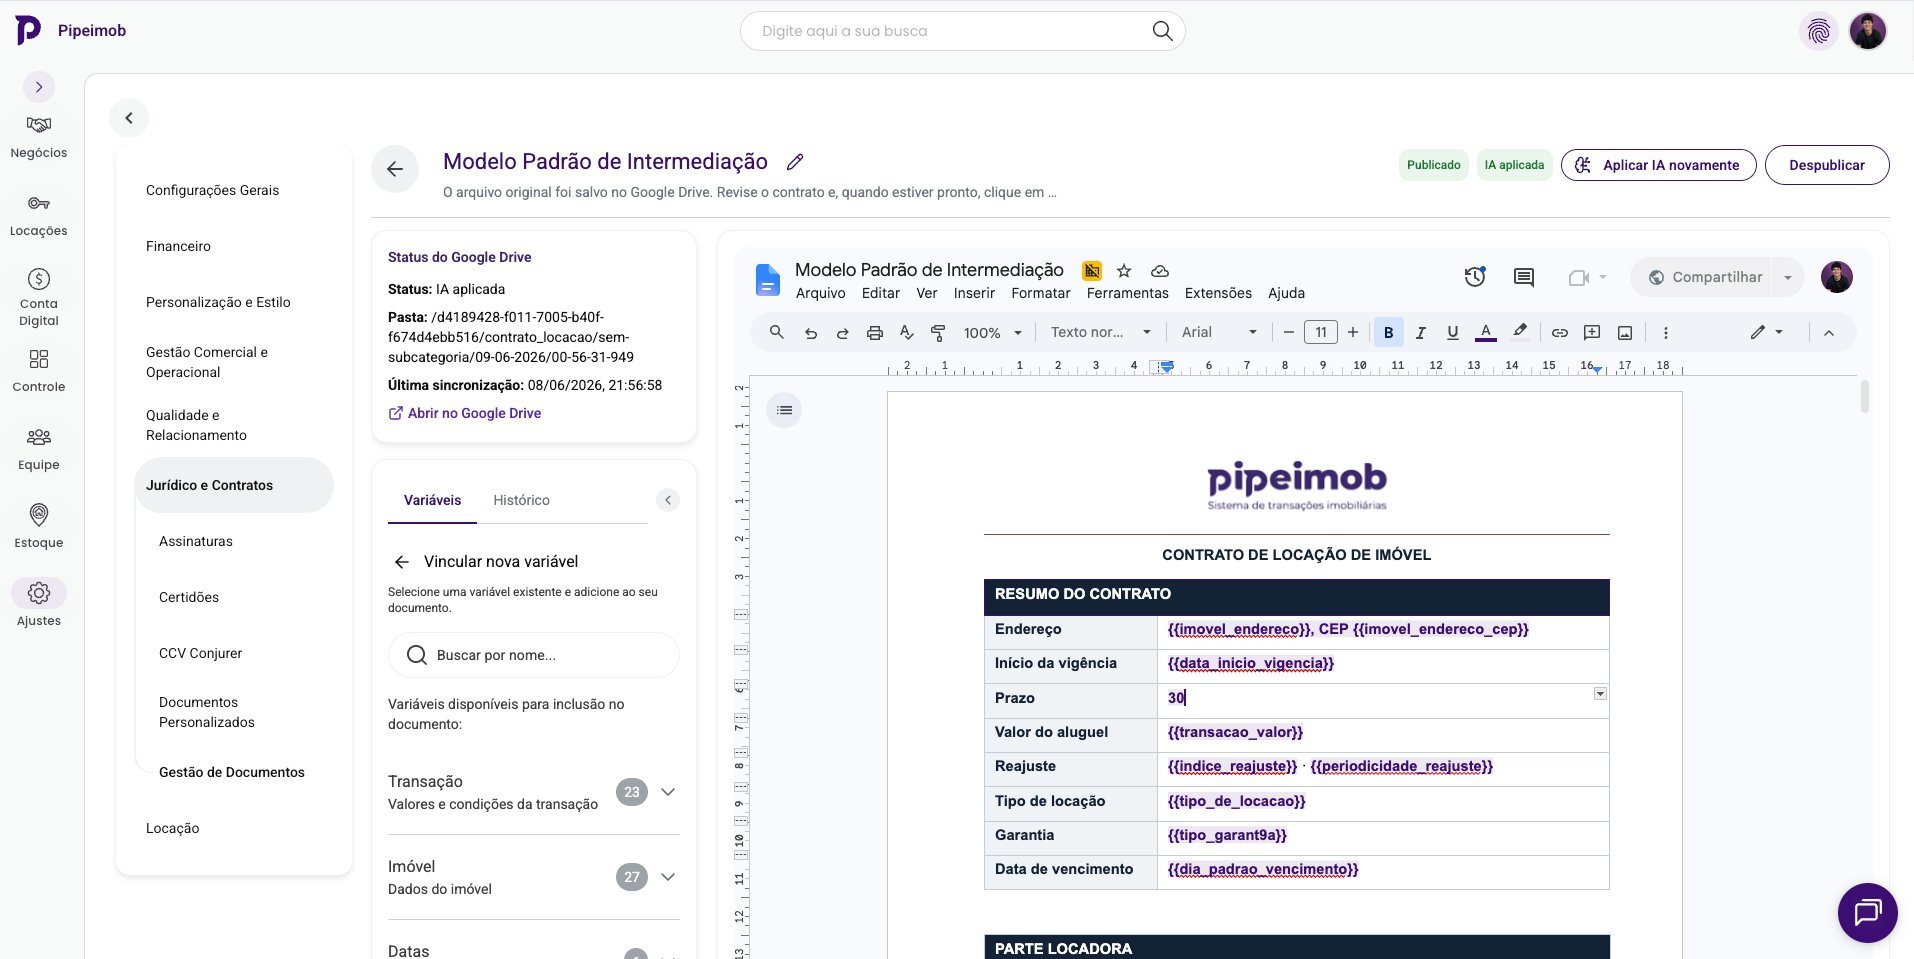The height and width of the screenshot is (959, 1914).
Task: Print the document from toolbar
Action: (875, 333)
